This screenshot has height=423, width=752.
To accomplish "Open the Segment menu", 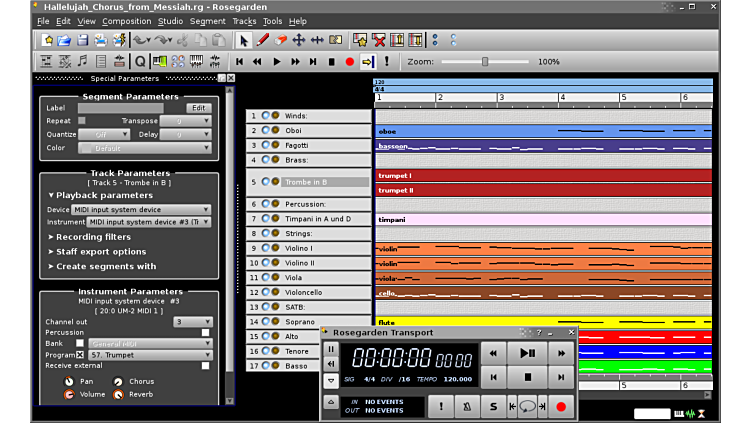I will (207, 21).
